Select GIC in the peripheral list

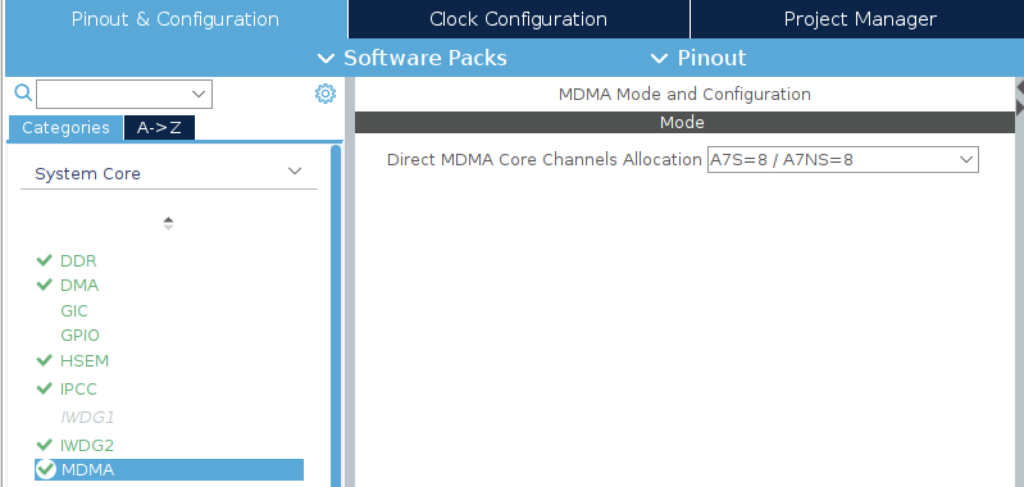[x=74, y=311]
